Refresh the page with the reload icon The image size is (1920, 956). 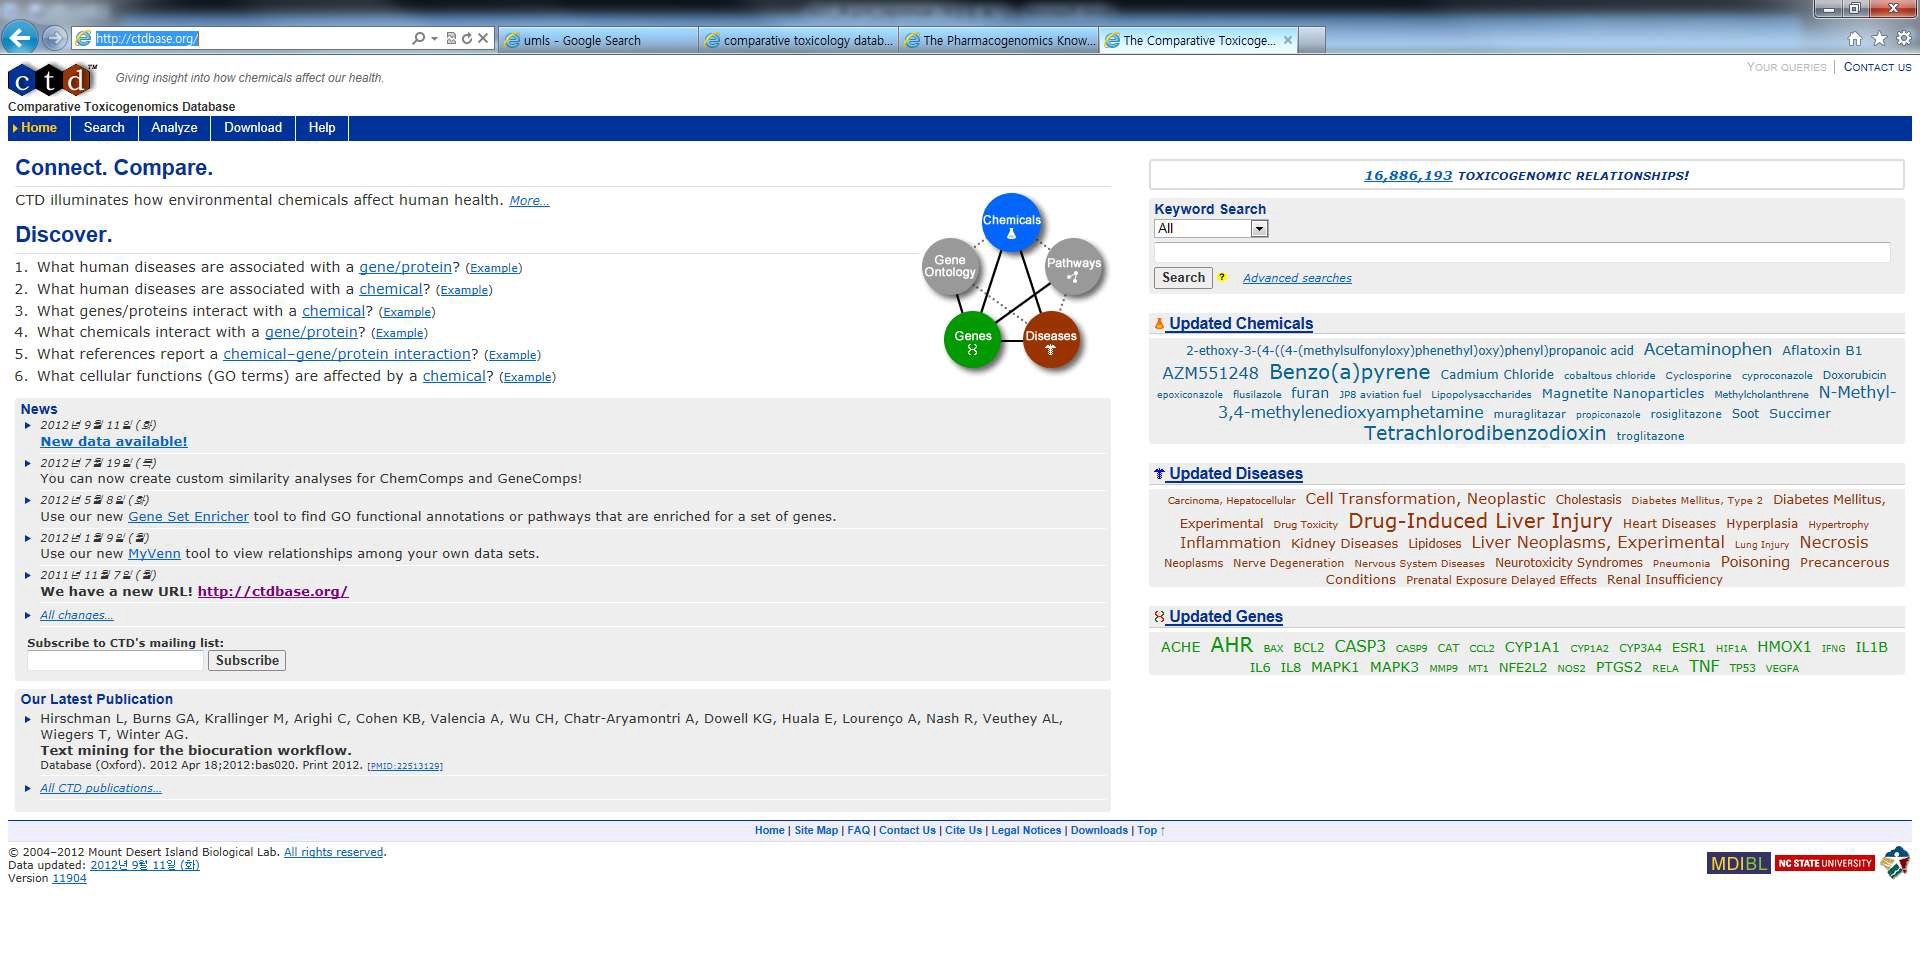466,38
